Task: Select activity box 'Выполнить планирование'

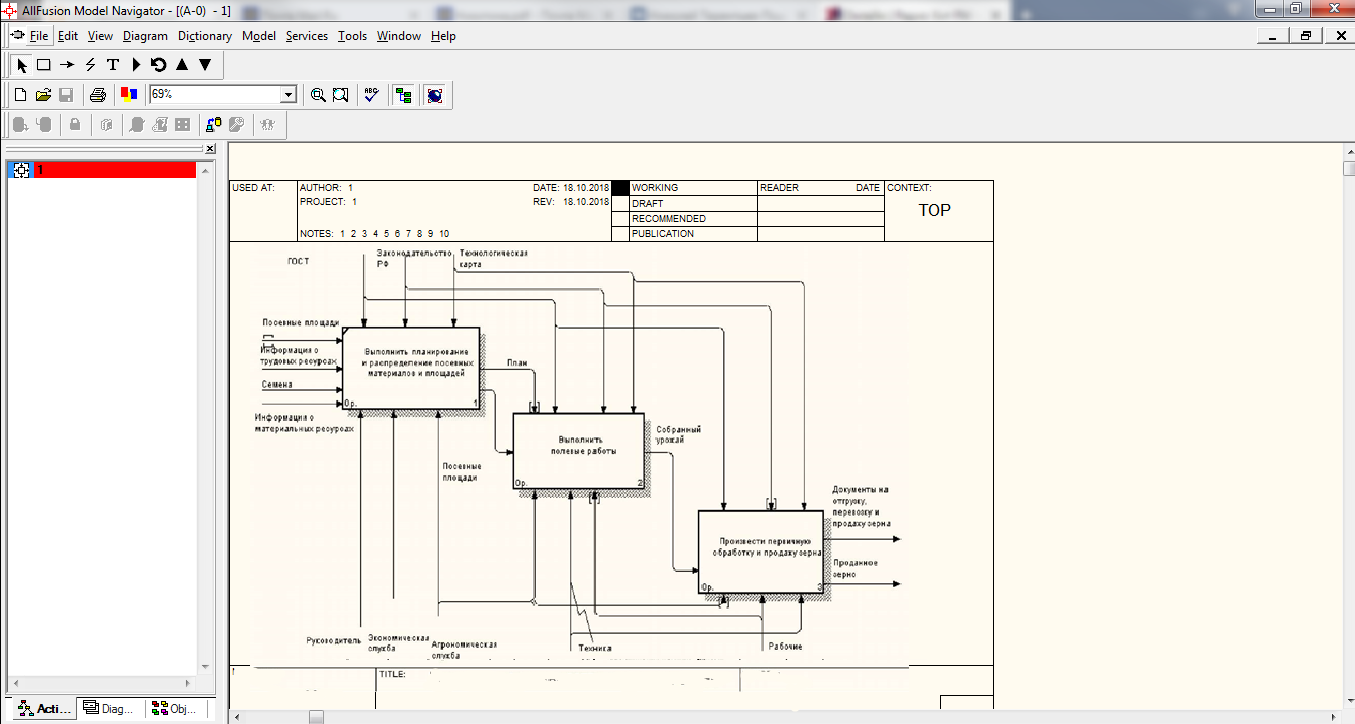Action: click(411, 369)
